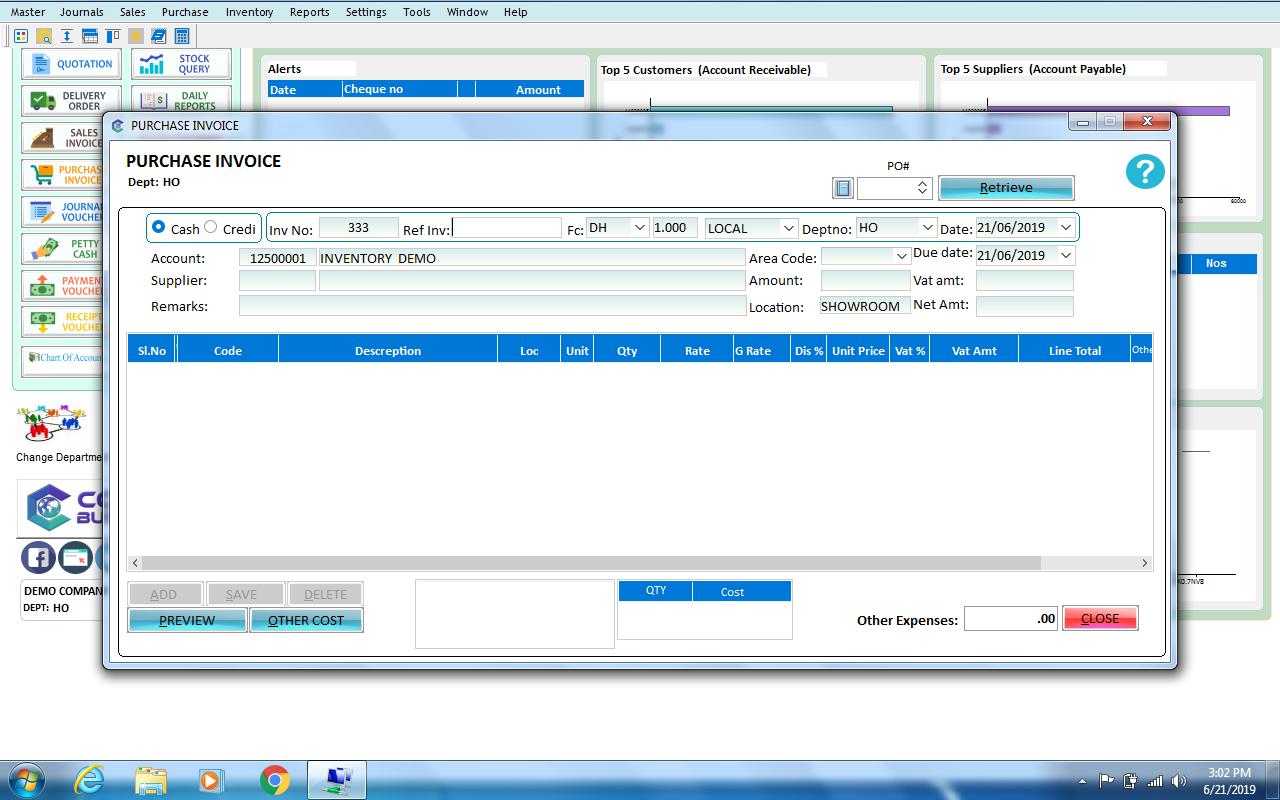The width and height of the screenshot is (1280, 800).
Task: Open the Area Code dropdown
Action: (900, 257)
